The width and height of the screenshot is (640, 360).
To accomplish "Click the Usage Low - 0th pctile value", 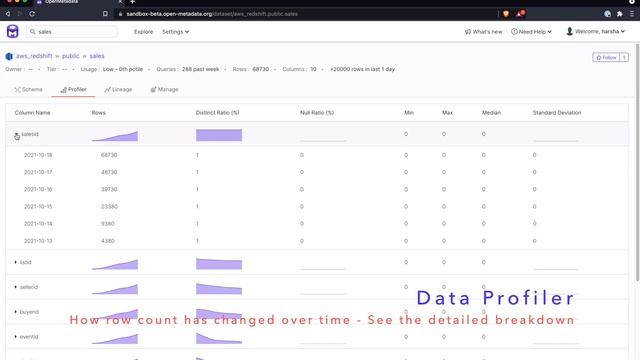I will [123, 69].
